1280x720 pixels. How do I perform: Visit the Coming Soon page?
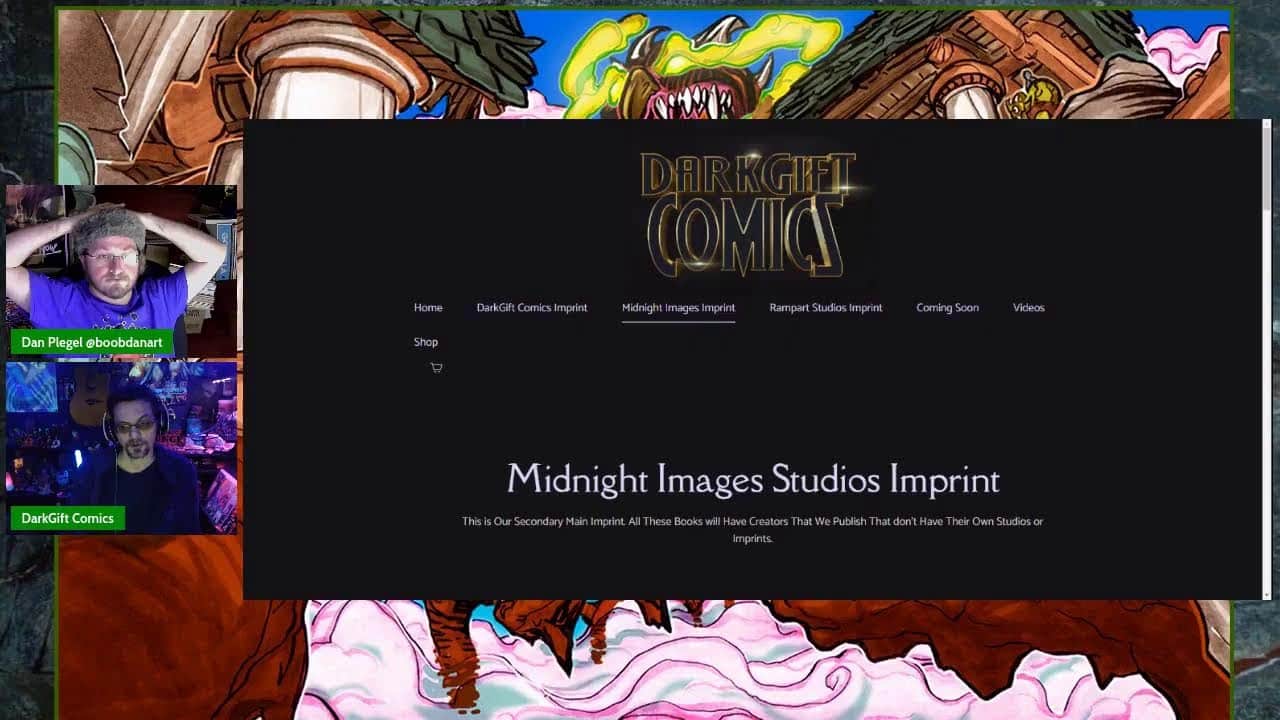click(x=947, y=308)
